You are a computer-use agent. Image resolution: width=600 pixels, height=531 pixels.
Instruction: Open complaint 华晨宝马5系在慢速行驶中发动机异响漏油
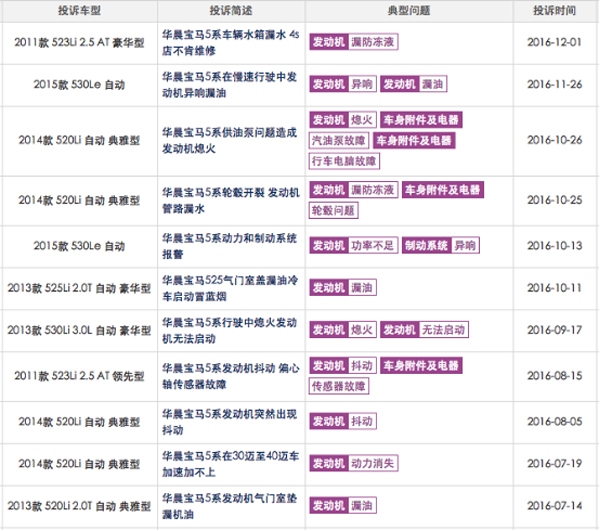[230, 85]
